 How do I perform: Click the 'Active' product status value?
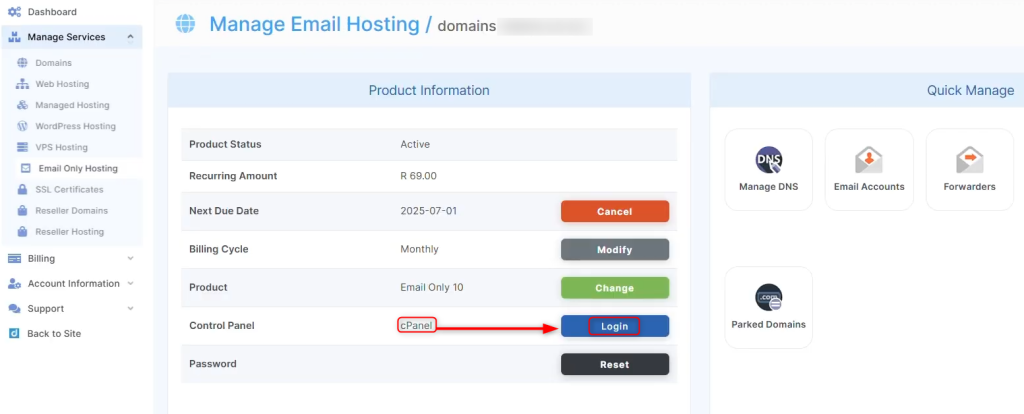tap(415, 144)
